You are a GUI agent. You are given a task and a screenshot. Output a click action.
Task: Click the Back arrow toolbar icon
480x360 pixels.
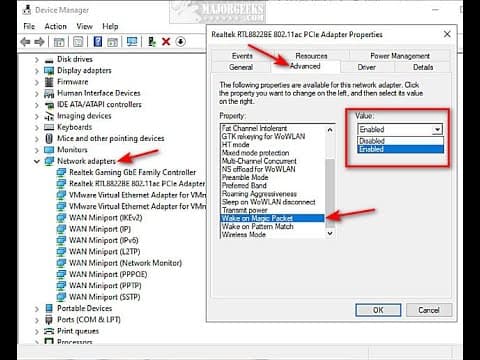click(25, 42)
